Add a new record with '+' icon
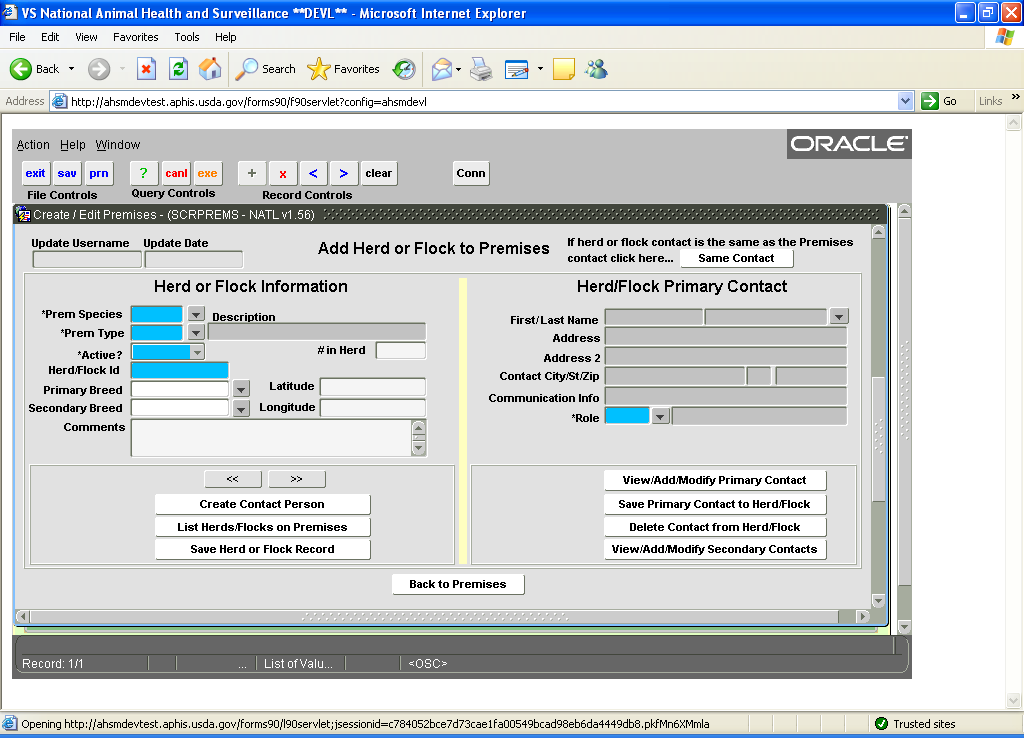Screen dimensions: 1024x738 coord(251,173)
